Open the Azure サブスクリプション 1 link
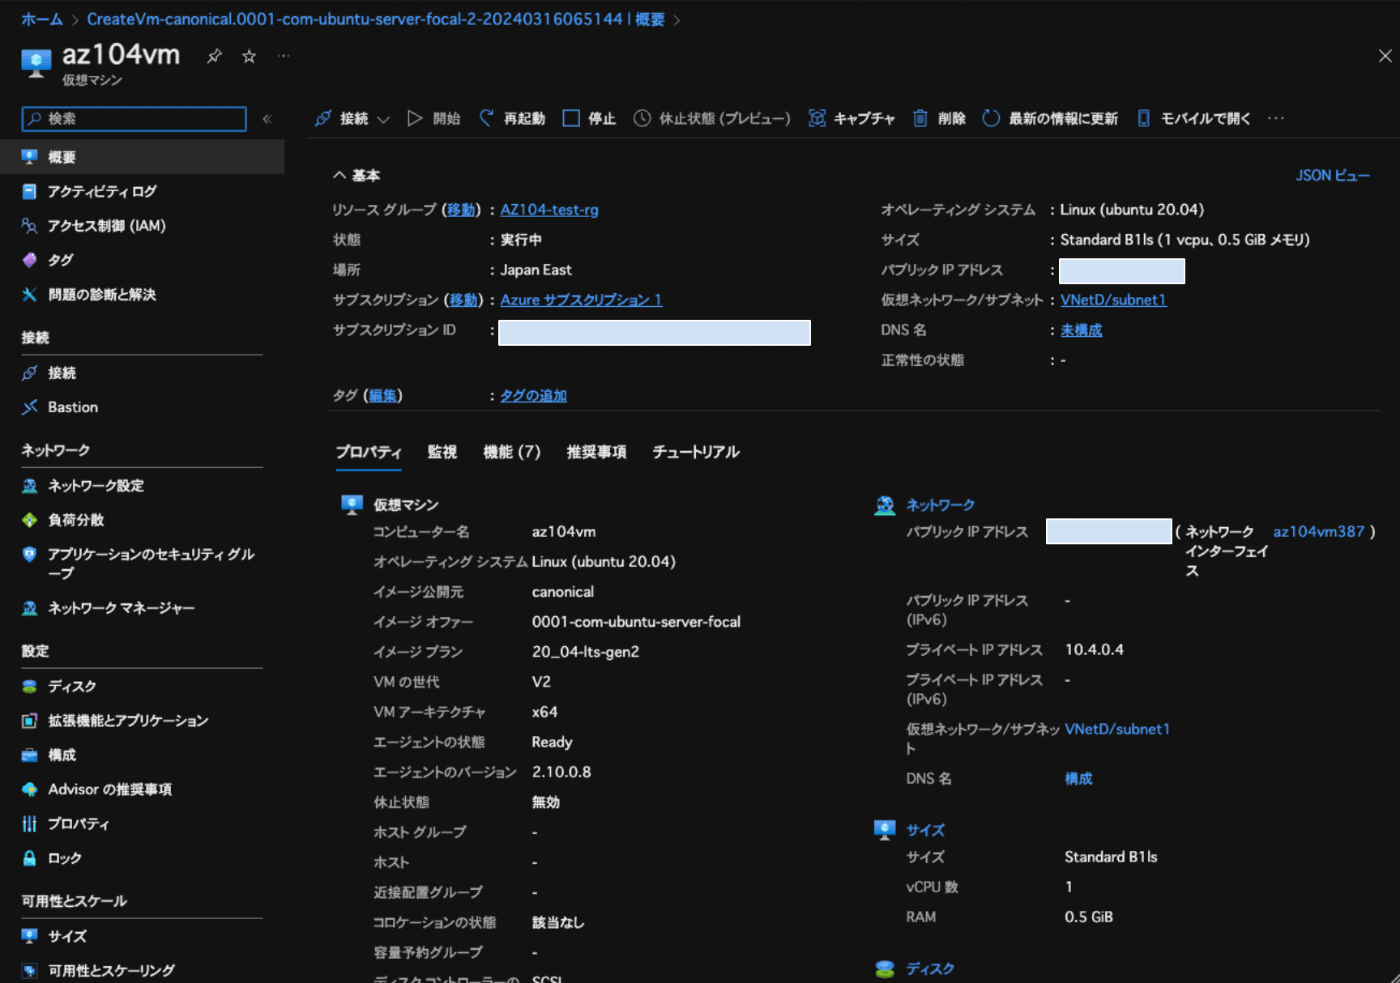 (x=581, y=300)
